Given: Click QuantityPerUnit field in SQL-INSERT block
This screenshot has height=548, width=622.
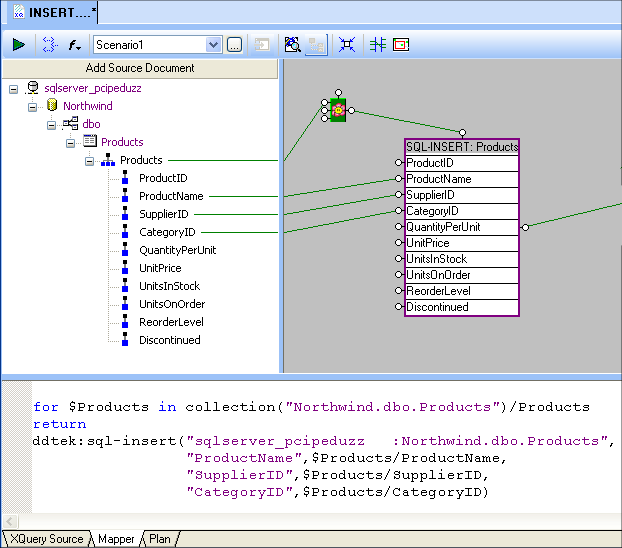Looking at the screenshot, I should 462,227.
